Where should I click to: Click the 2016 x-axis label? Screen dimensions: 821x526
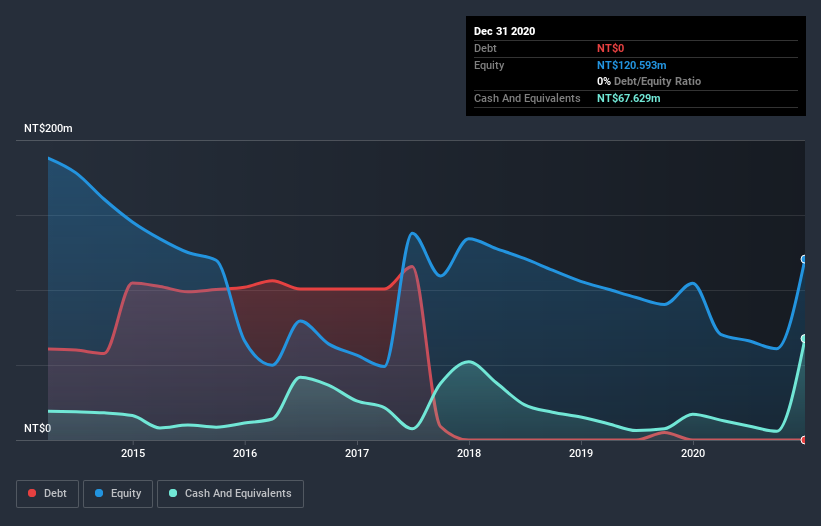pyautogui.click(x=245, y=453)
